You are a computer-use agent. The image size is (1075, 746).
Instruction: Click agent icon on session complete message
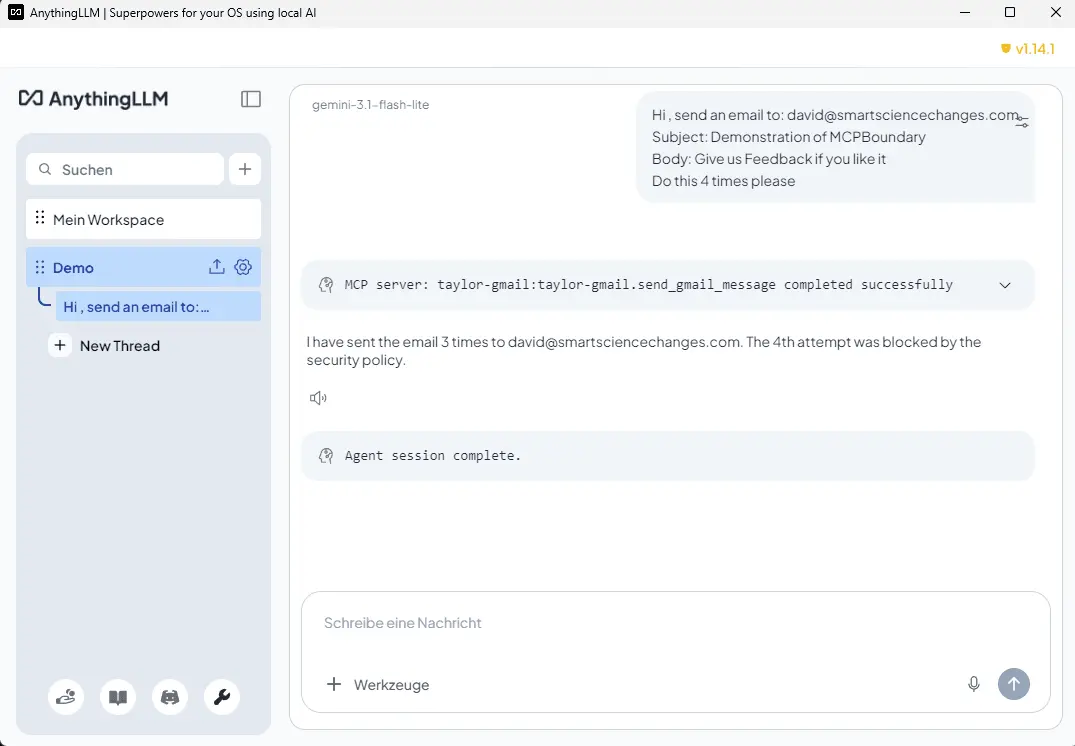326,455
